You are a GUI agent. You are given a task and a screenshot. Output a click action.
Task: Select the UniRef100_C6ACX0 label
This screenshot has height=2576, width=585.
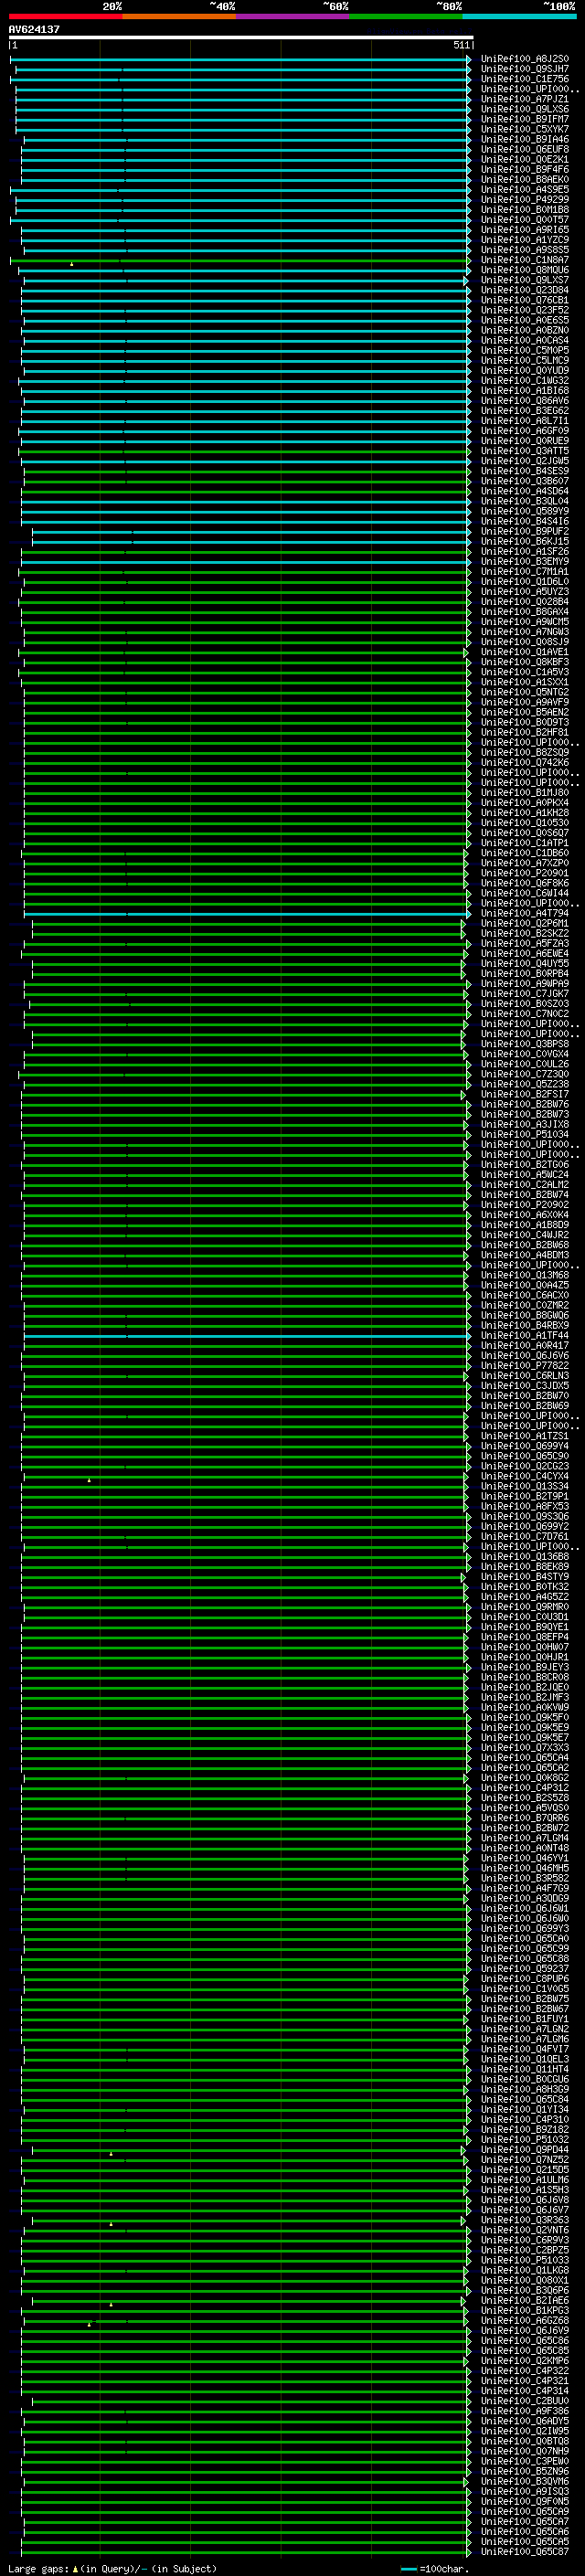click(x=524, y=1295)
